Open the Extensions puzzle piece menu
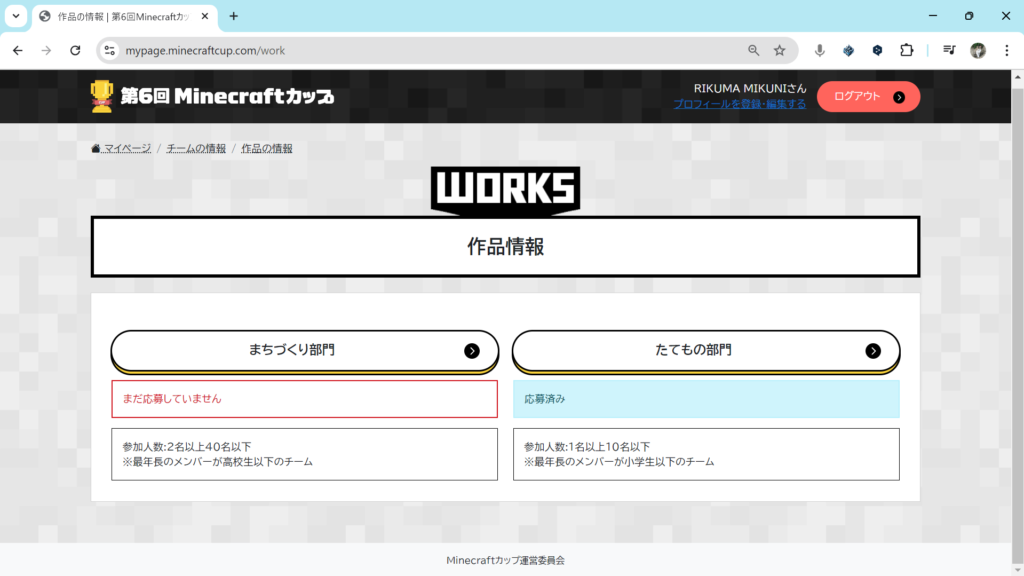1024x576 pixels. coord(907,51)
